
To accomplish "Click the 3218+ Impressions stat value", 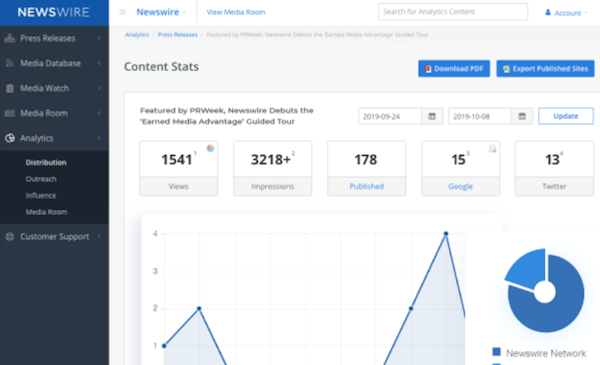I will [271, 160].
